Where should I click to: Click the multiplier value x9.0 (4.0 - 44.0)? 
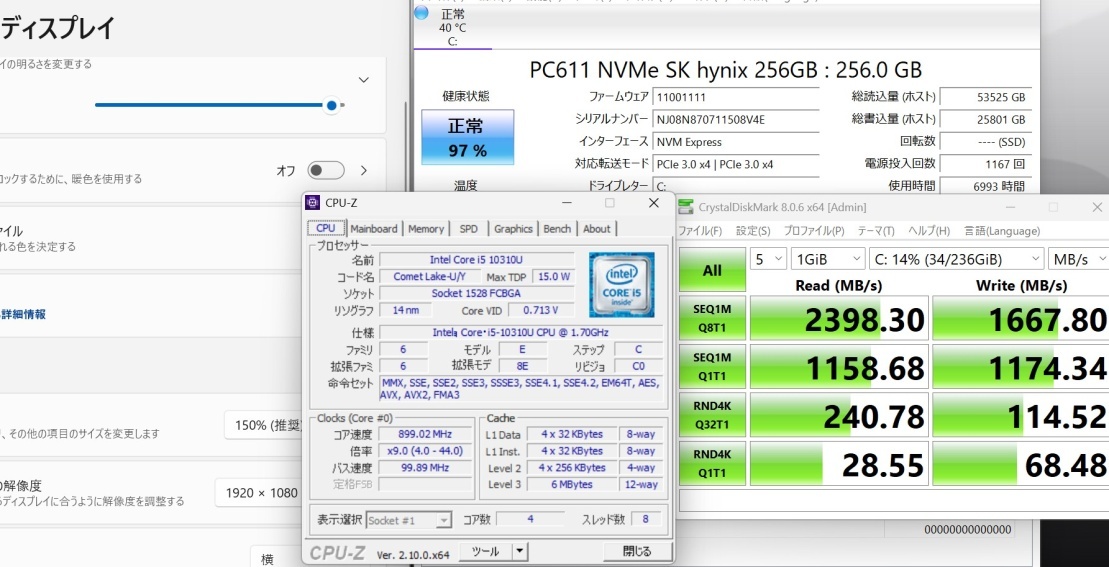coord(426,451)
